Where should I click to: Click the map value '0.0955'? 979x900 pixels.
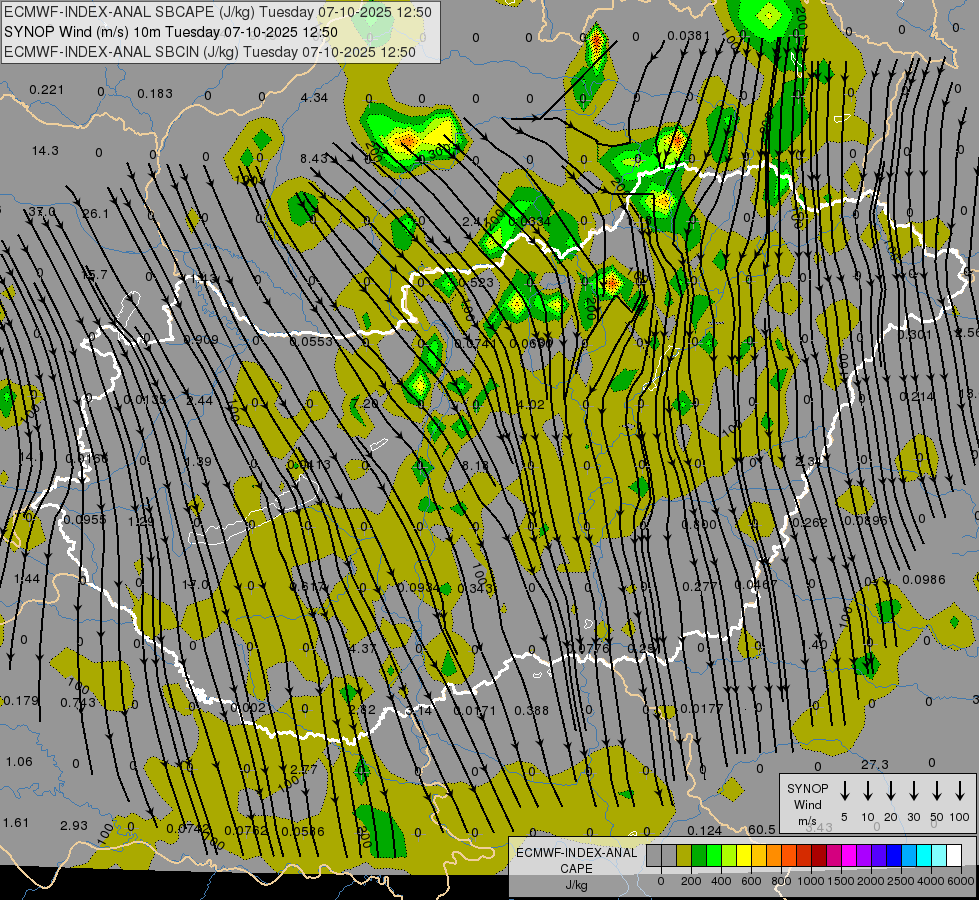click(85, 520)
